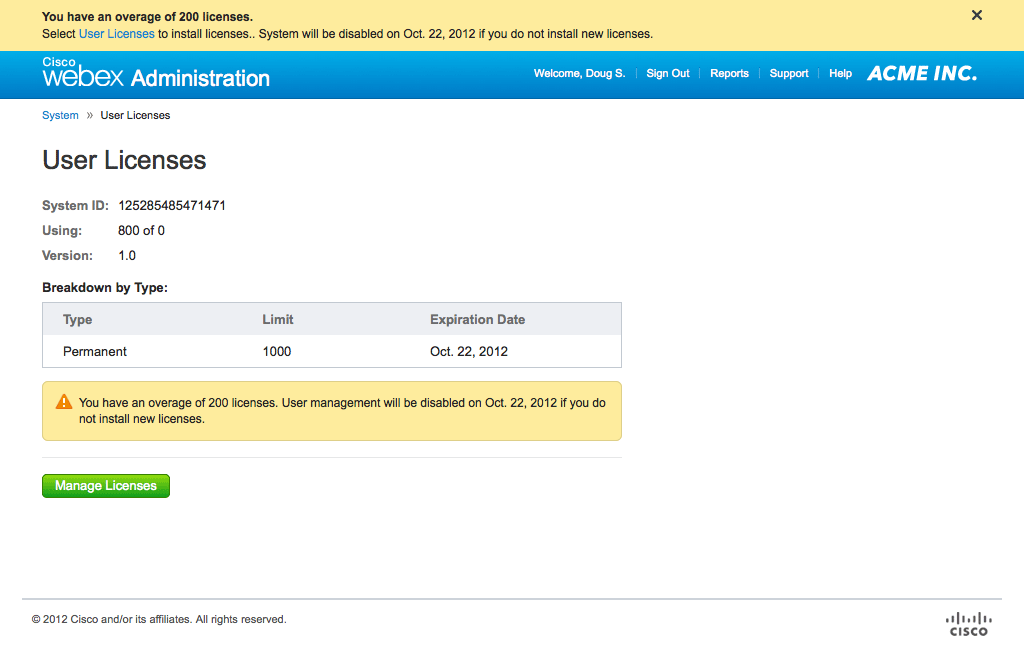This screenshot has width=1024, height=656.
Task: Click the Oct. 22, 2012 expiration cell
Action: tap(469, 351)
